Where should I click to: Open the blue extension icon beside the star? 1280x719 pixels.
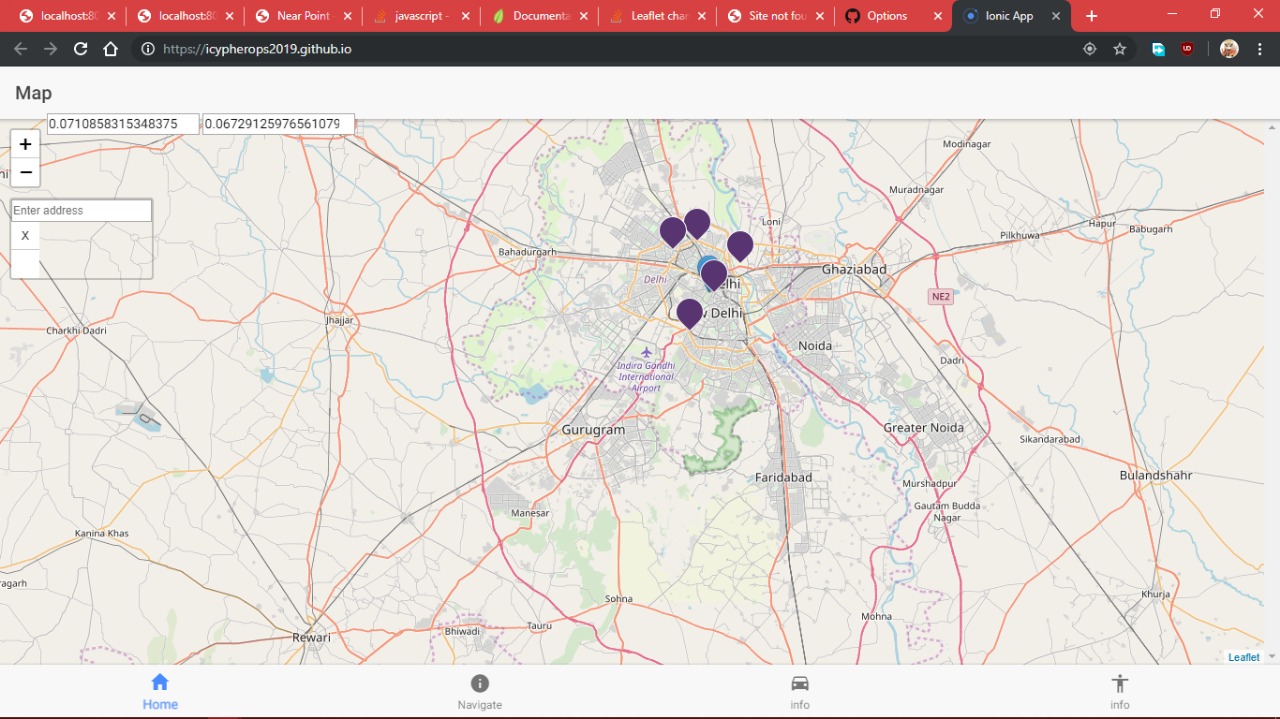1158,49
